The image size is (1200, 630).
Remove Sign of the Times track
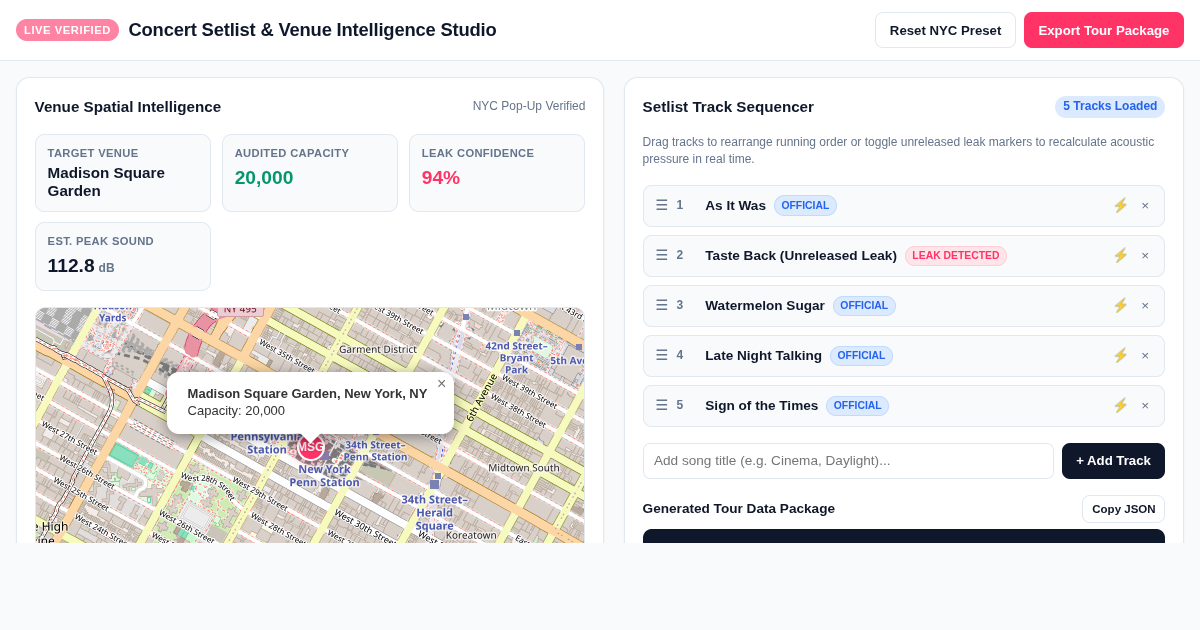tap(1145, 405)
